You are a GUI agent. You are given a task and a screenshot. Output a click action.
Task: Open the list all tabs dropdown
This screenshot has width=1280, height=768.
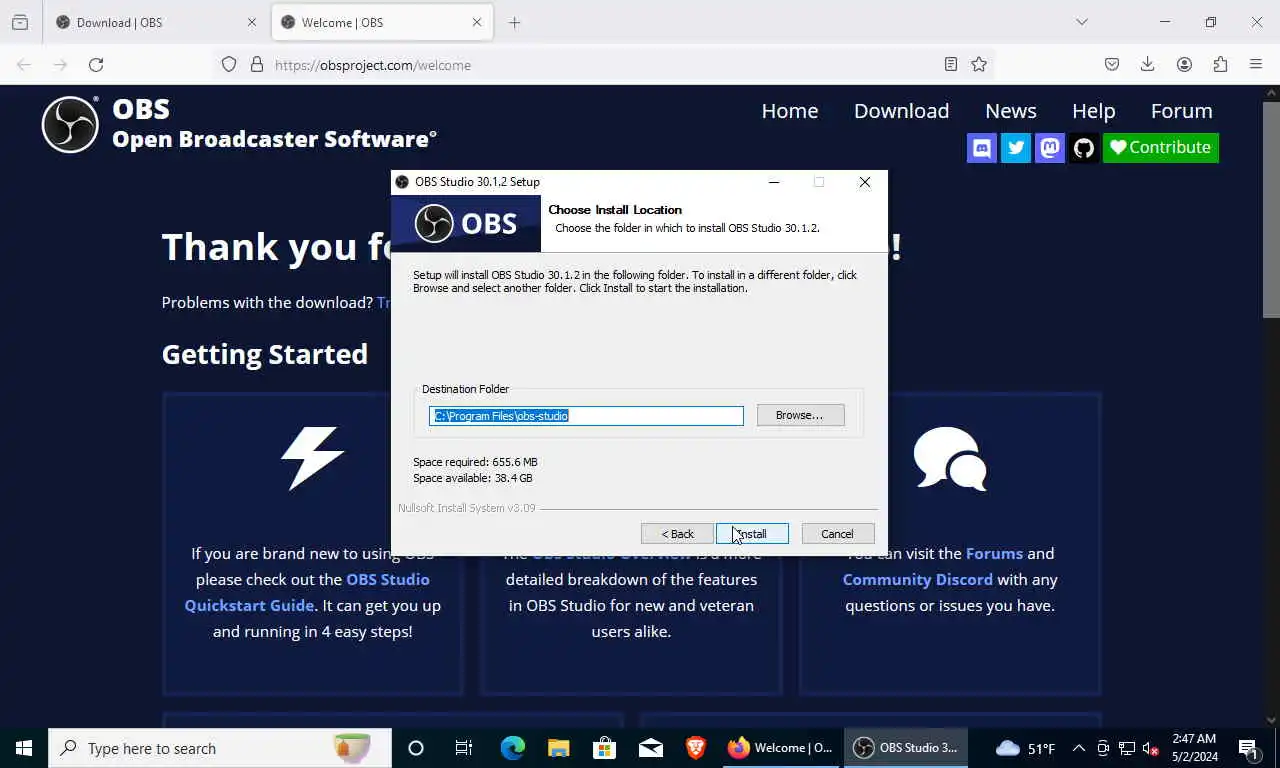pyautogui.click(x=1081, y=22)
